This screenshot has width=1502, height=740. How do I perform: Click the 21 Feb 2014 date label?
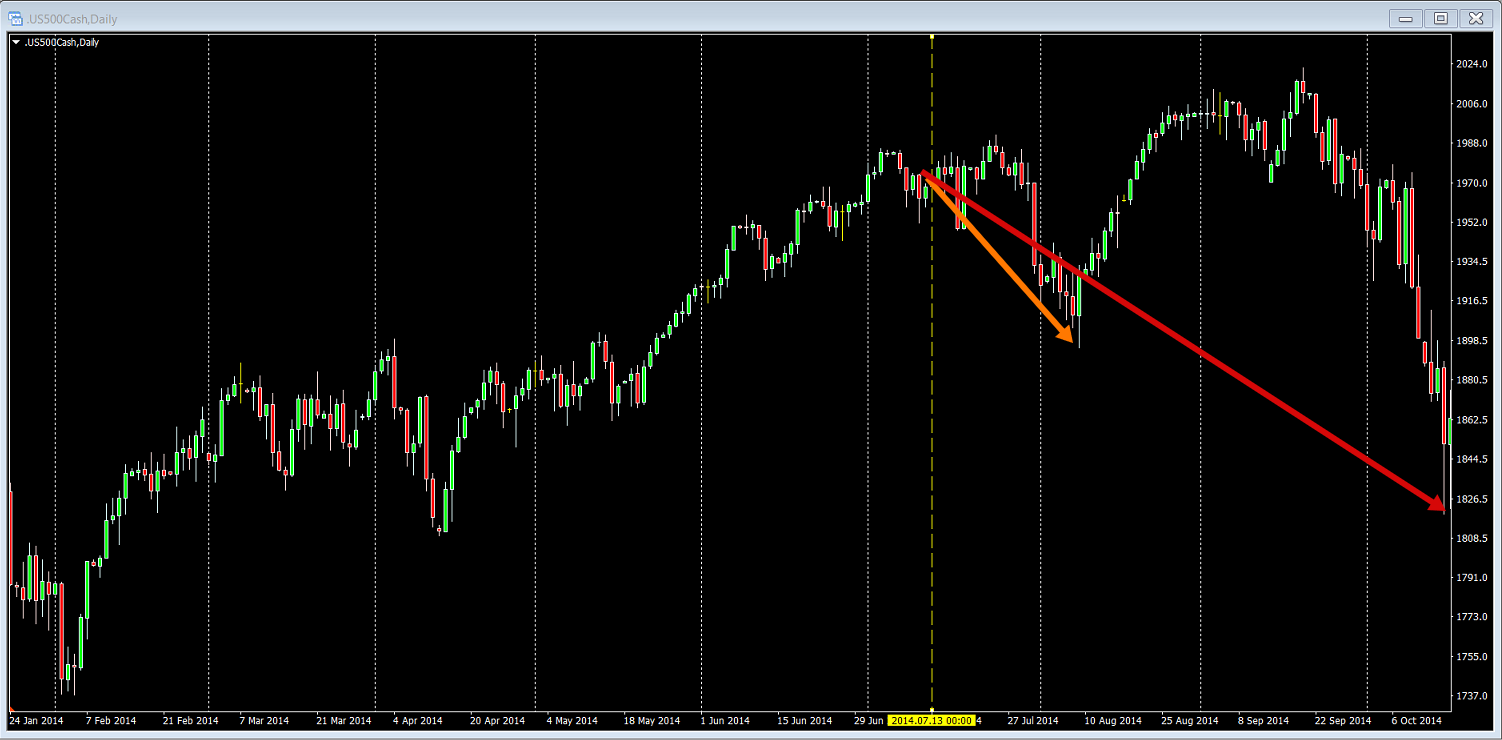pyautogui.click(x=191, y=720)
